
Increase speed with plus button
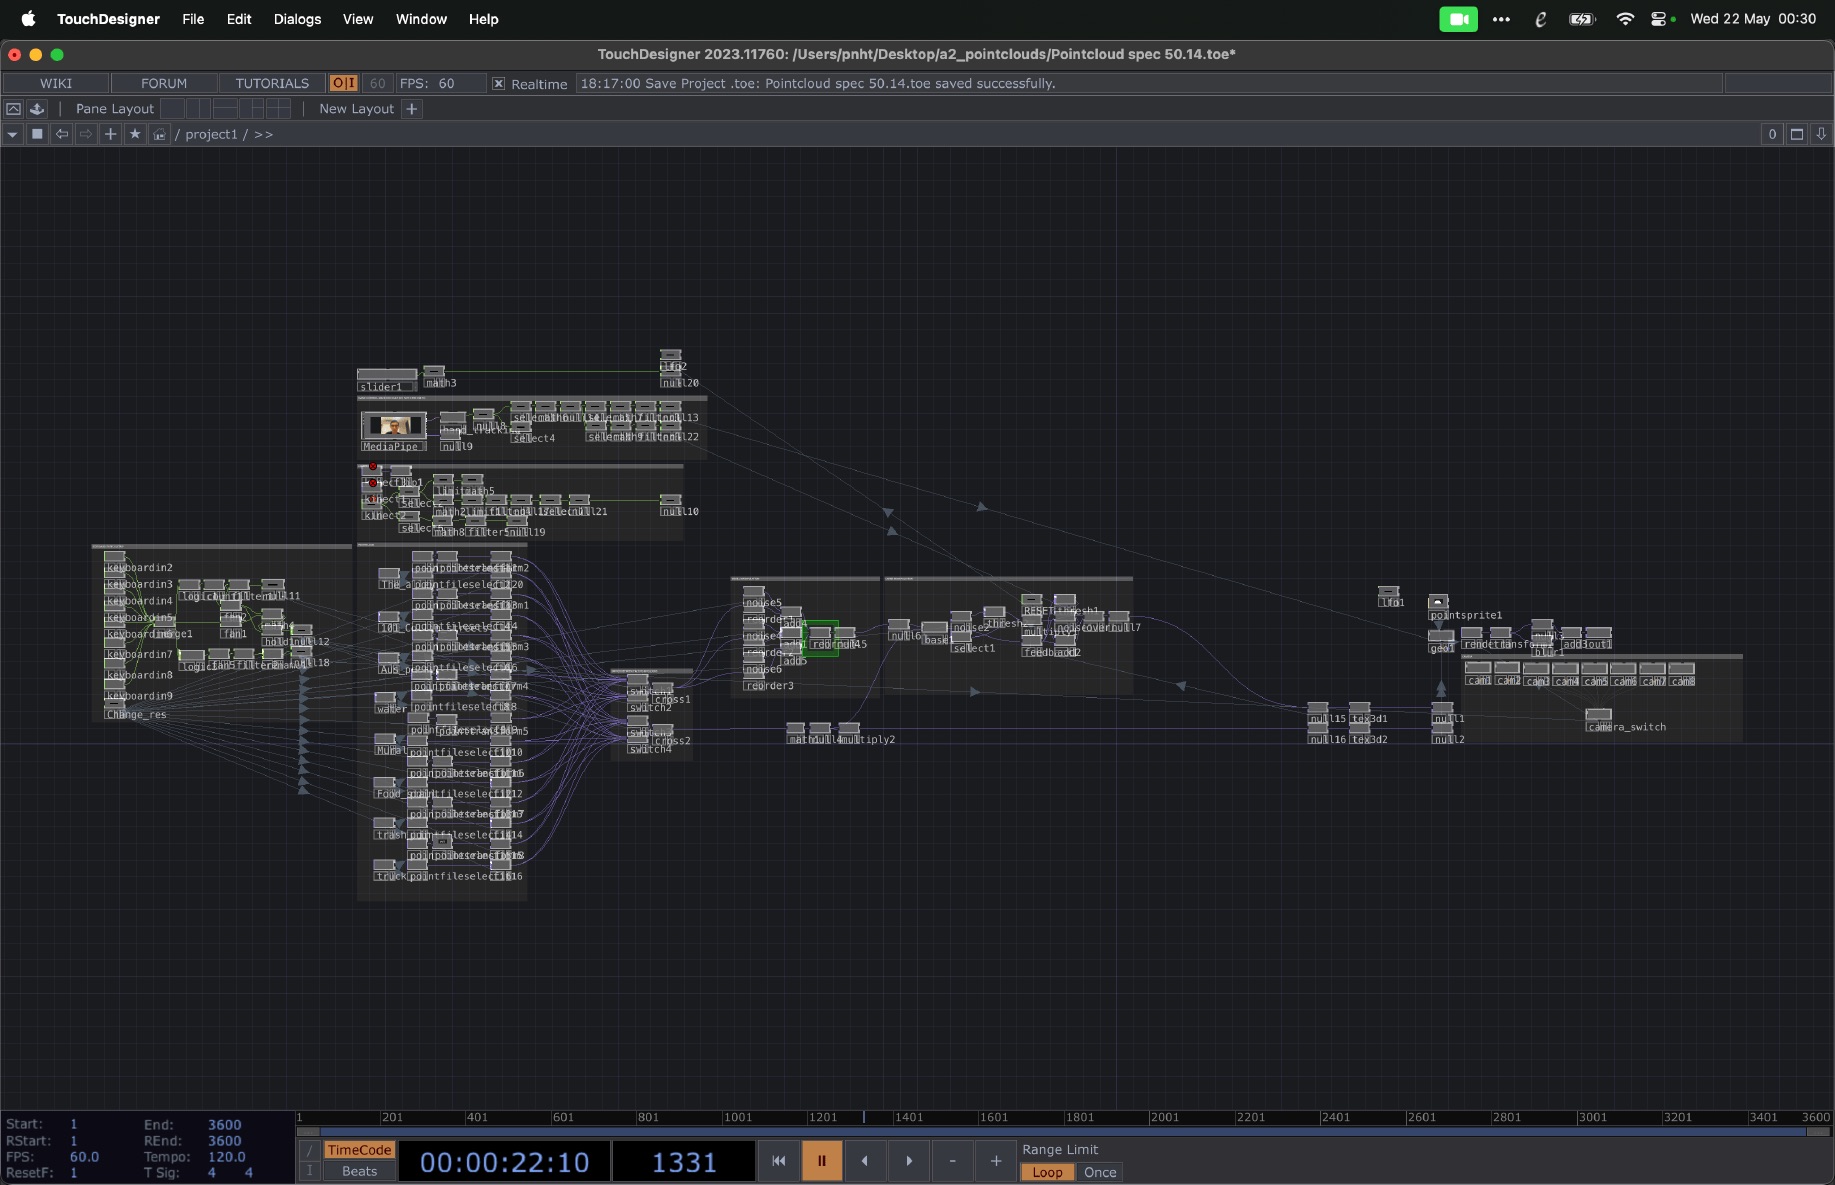coord(996,1161)
